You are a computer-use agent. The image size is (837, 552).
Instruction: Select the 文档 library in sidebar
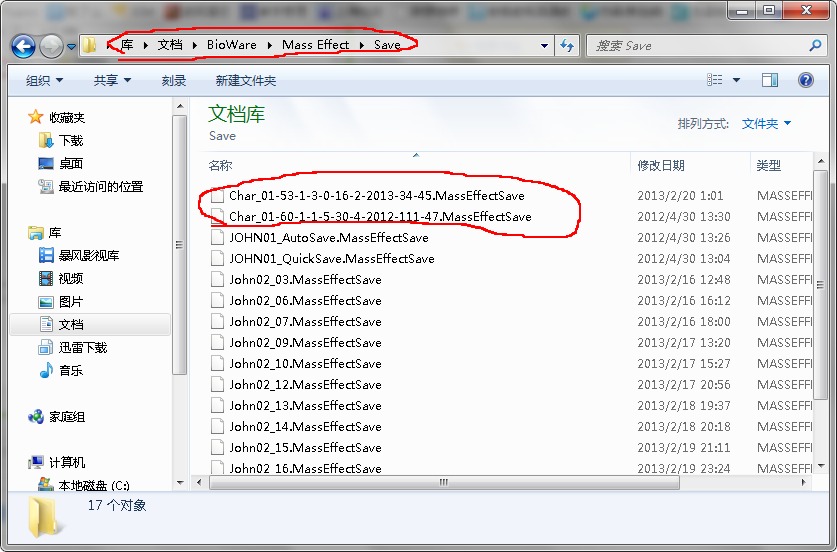click(90, 325)
